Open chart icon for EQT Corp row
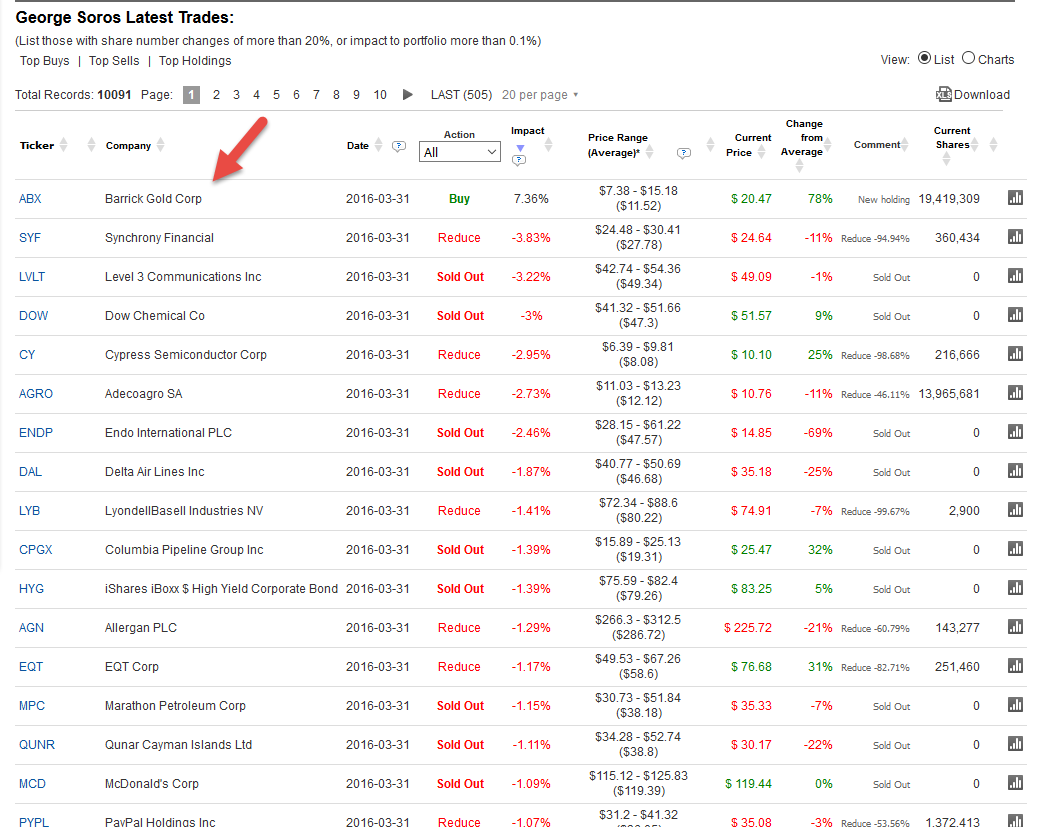 (1015, 665)
